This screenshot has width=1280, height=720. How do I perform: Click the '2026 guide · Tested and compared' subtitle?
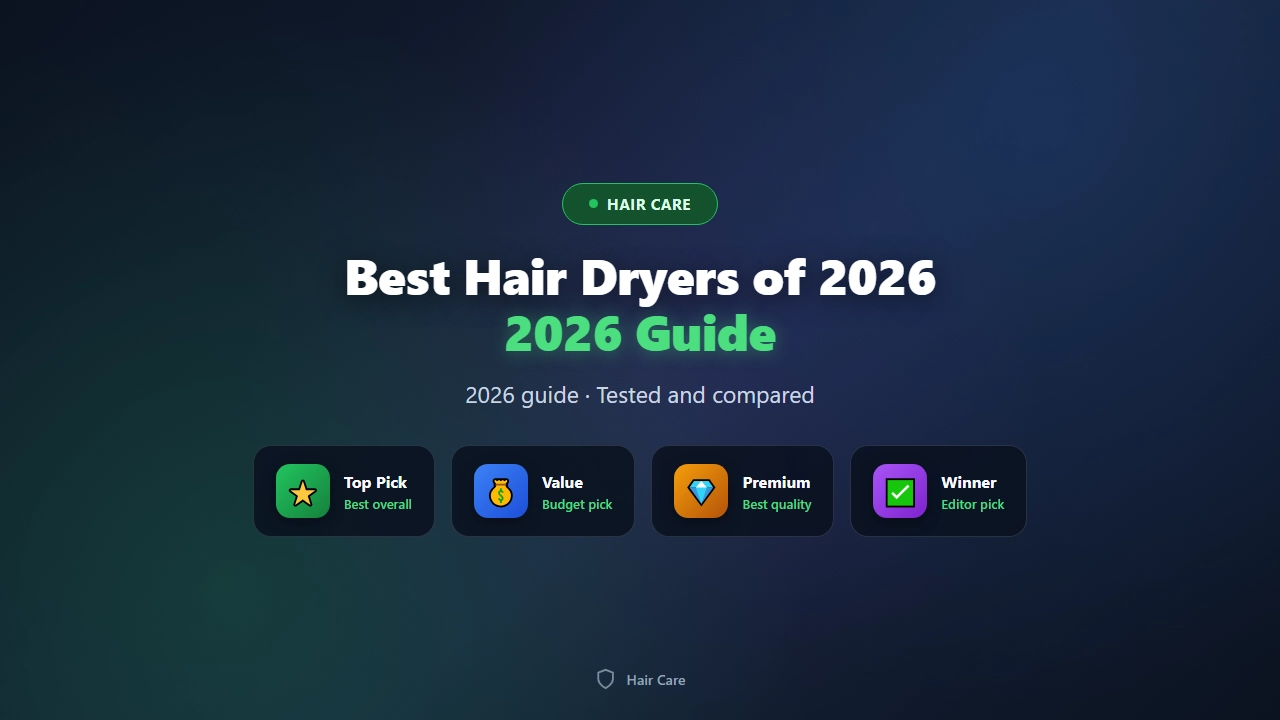click(640, 395)
